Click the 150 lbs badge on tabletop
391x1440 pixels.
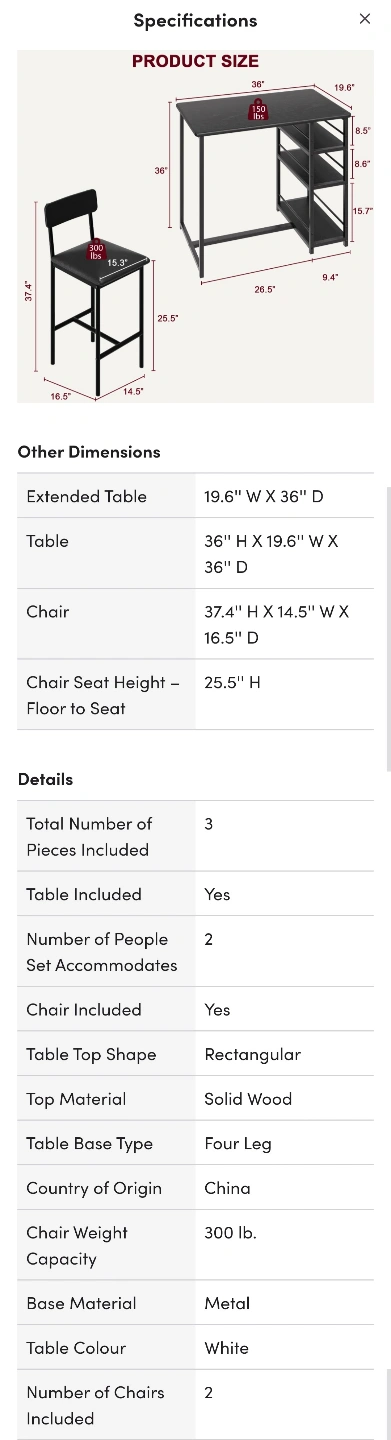[x=259, y=111]
